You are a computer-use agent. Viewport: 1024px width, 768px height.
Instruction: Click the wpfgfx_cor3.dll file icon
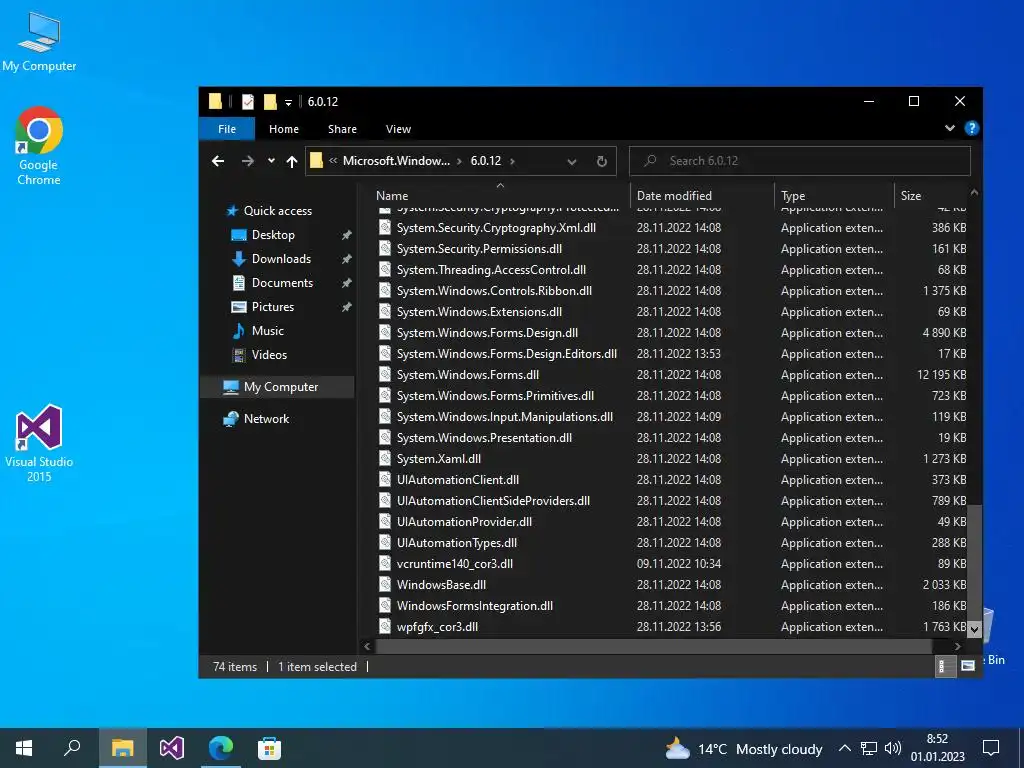(385, 626)
